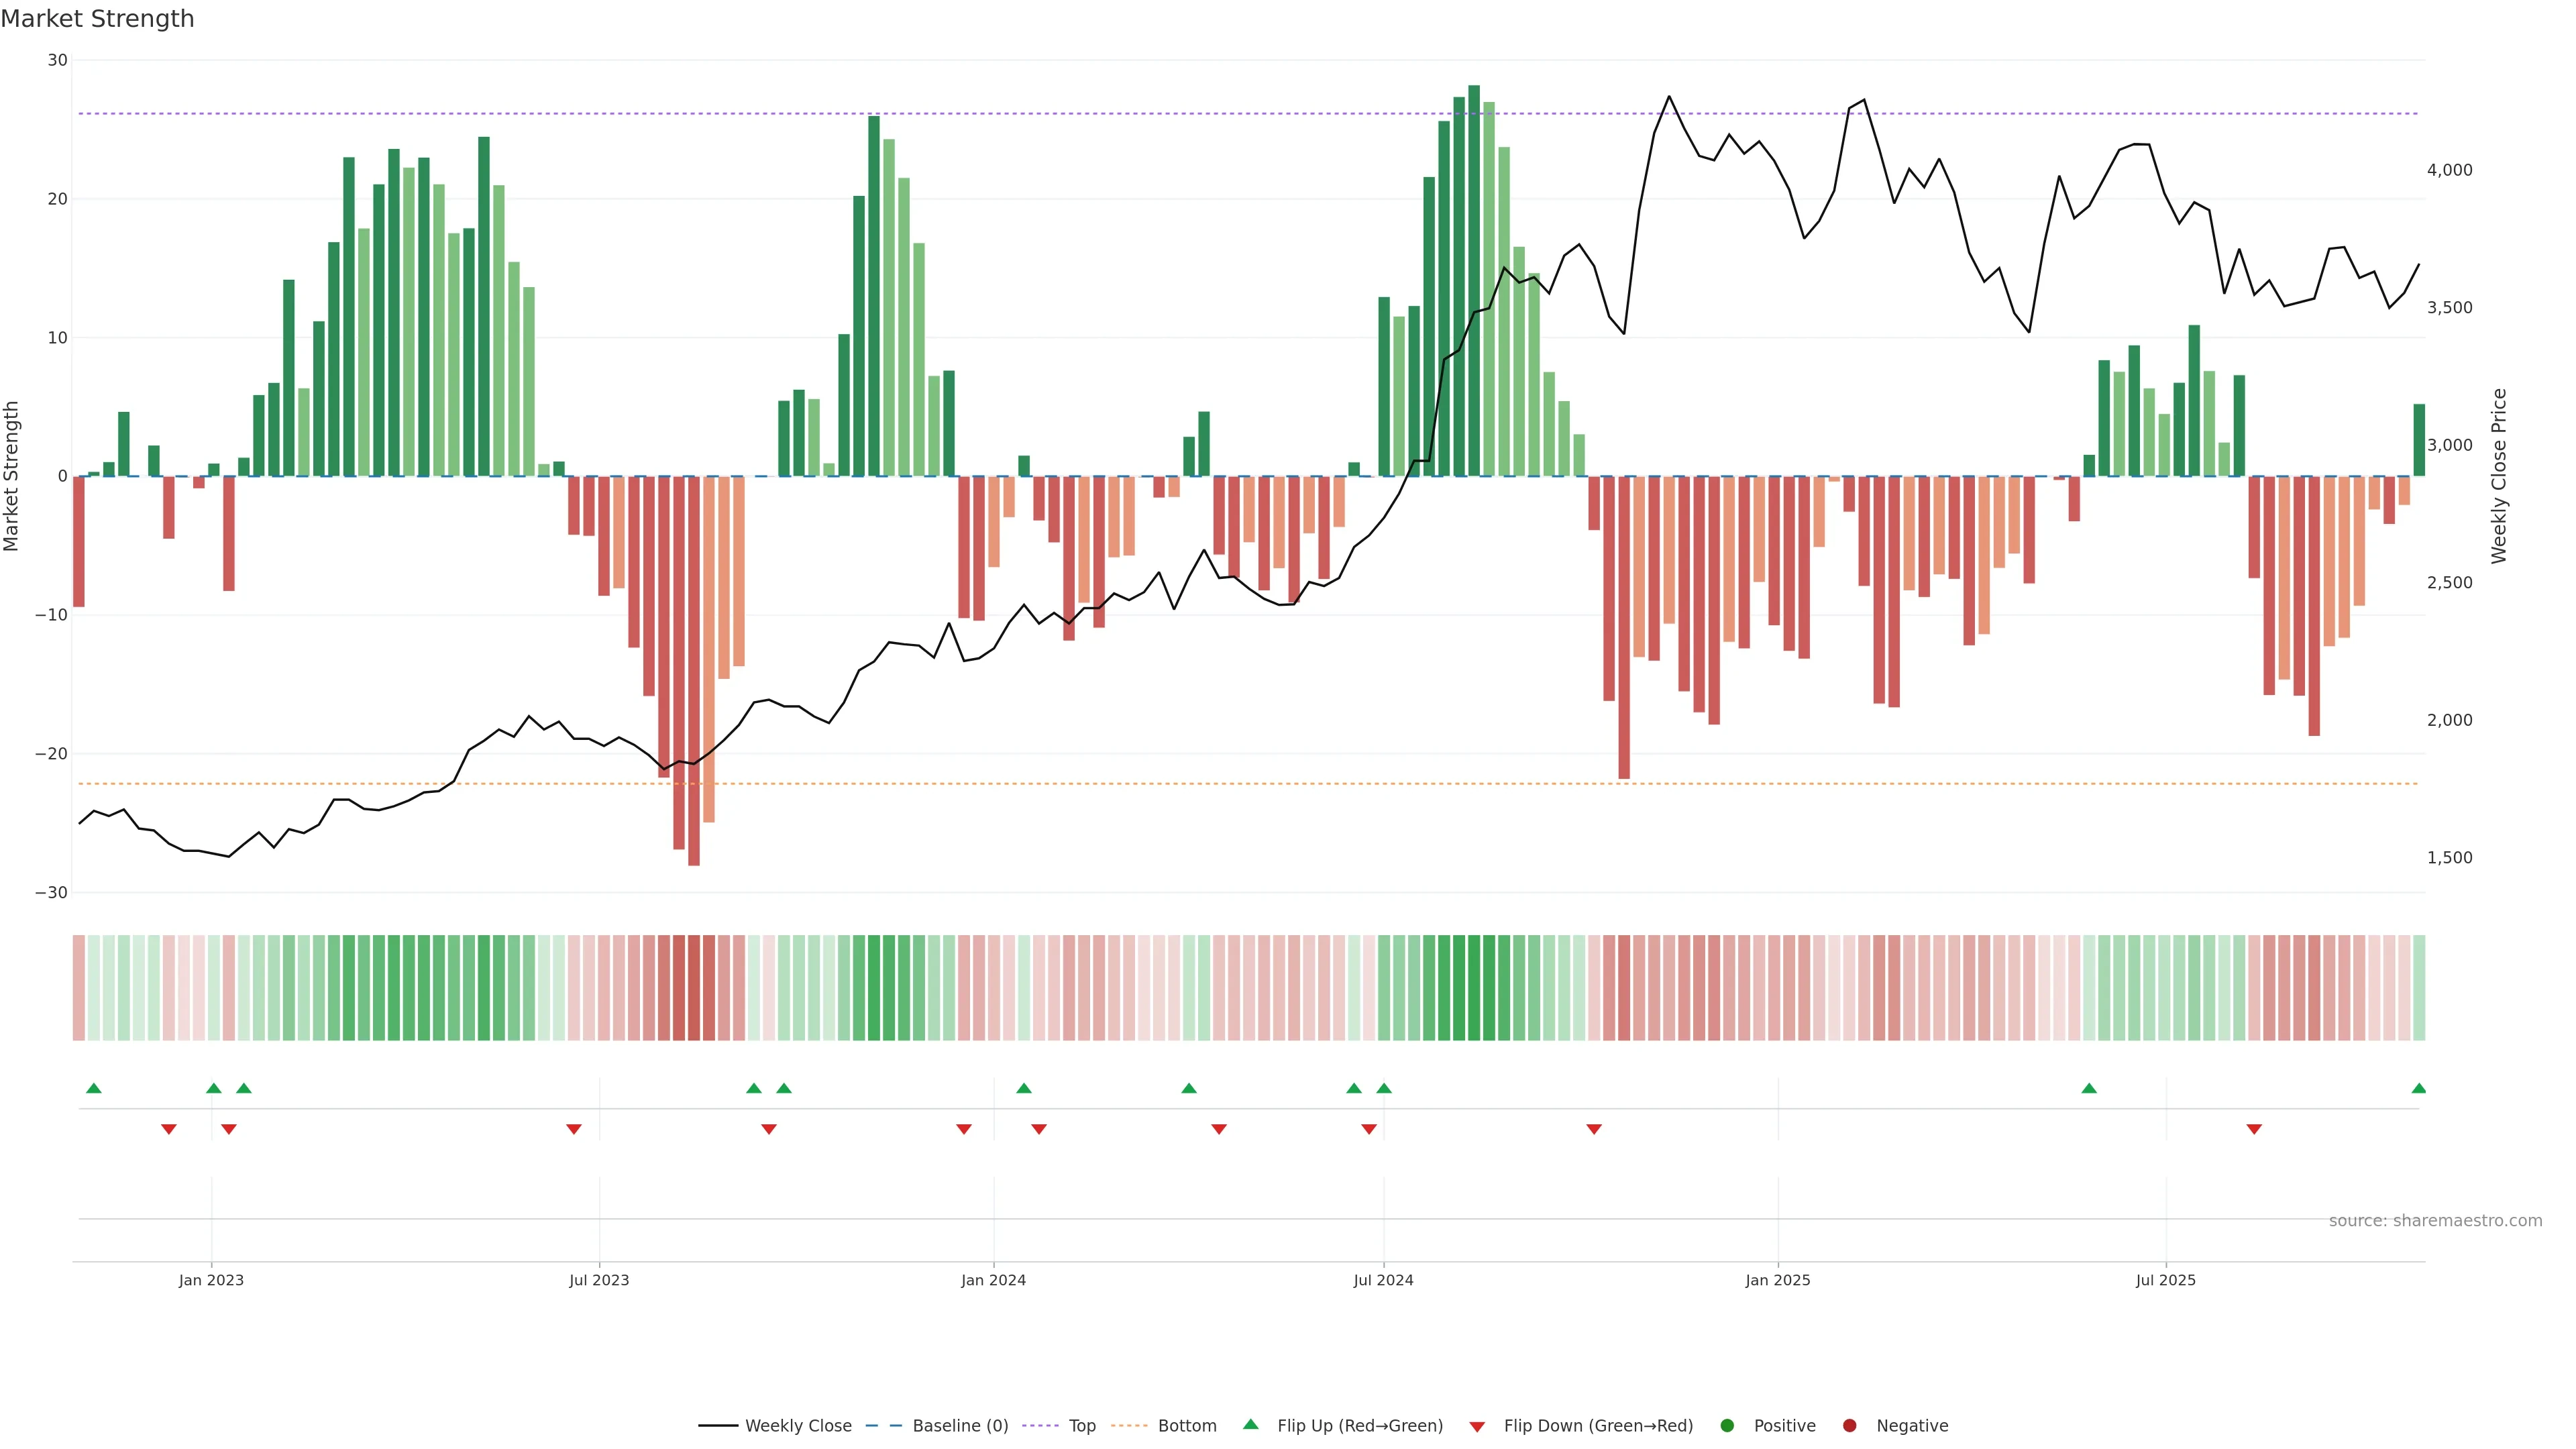
Task: Click the Negative red circle legend icon
Action: (x=1849, y=1425)
